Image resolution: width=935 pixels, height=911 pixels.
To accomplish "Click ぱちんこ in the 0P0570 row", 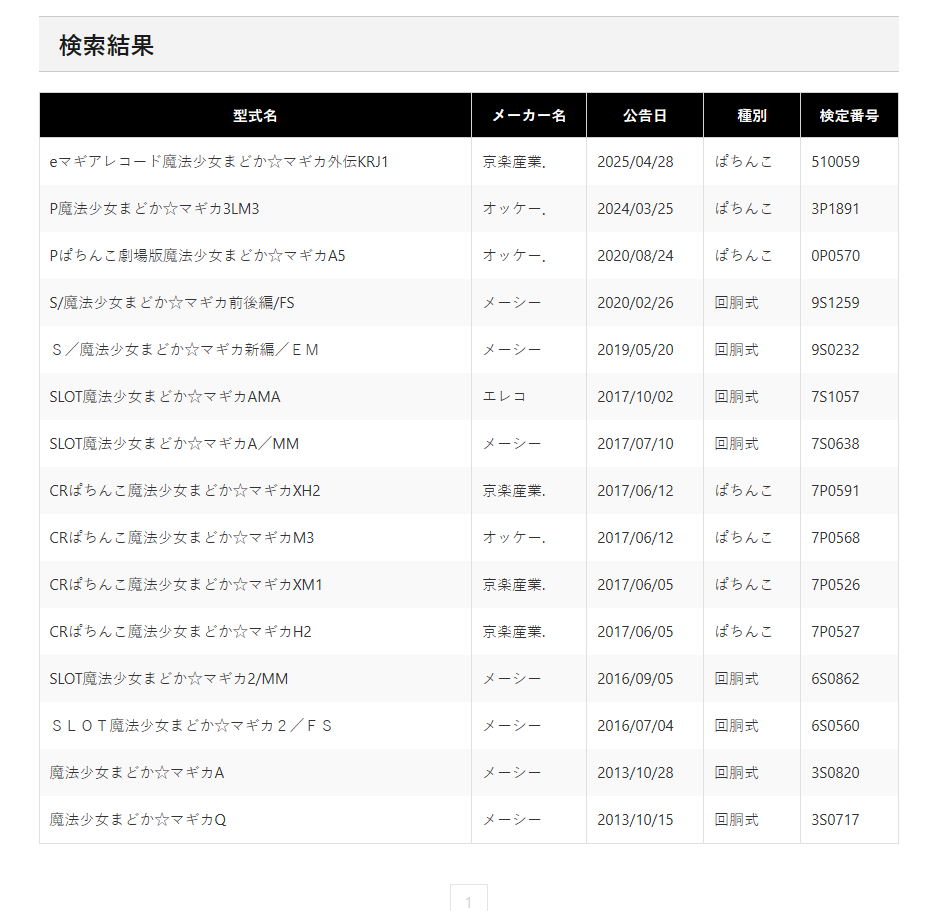I will tap(744, 256).
